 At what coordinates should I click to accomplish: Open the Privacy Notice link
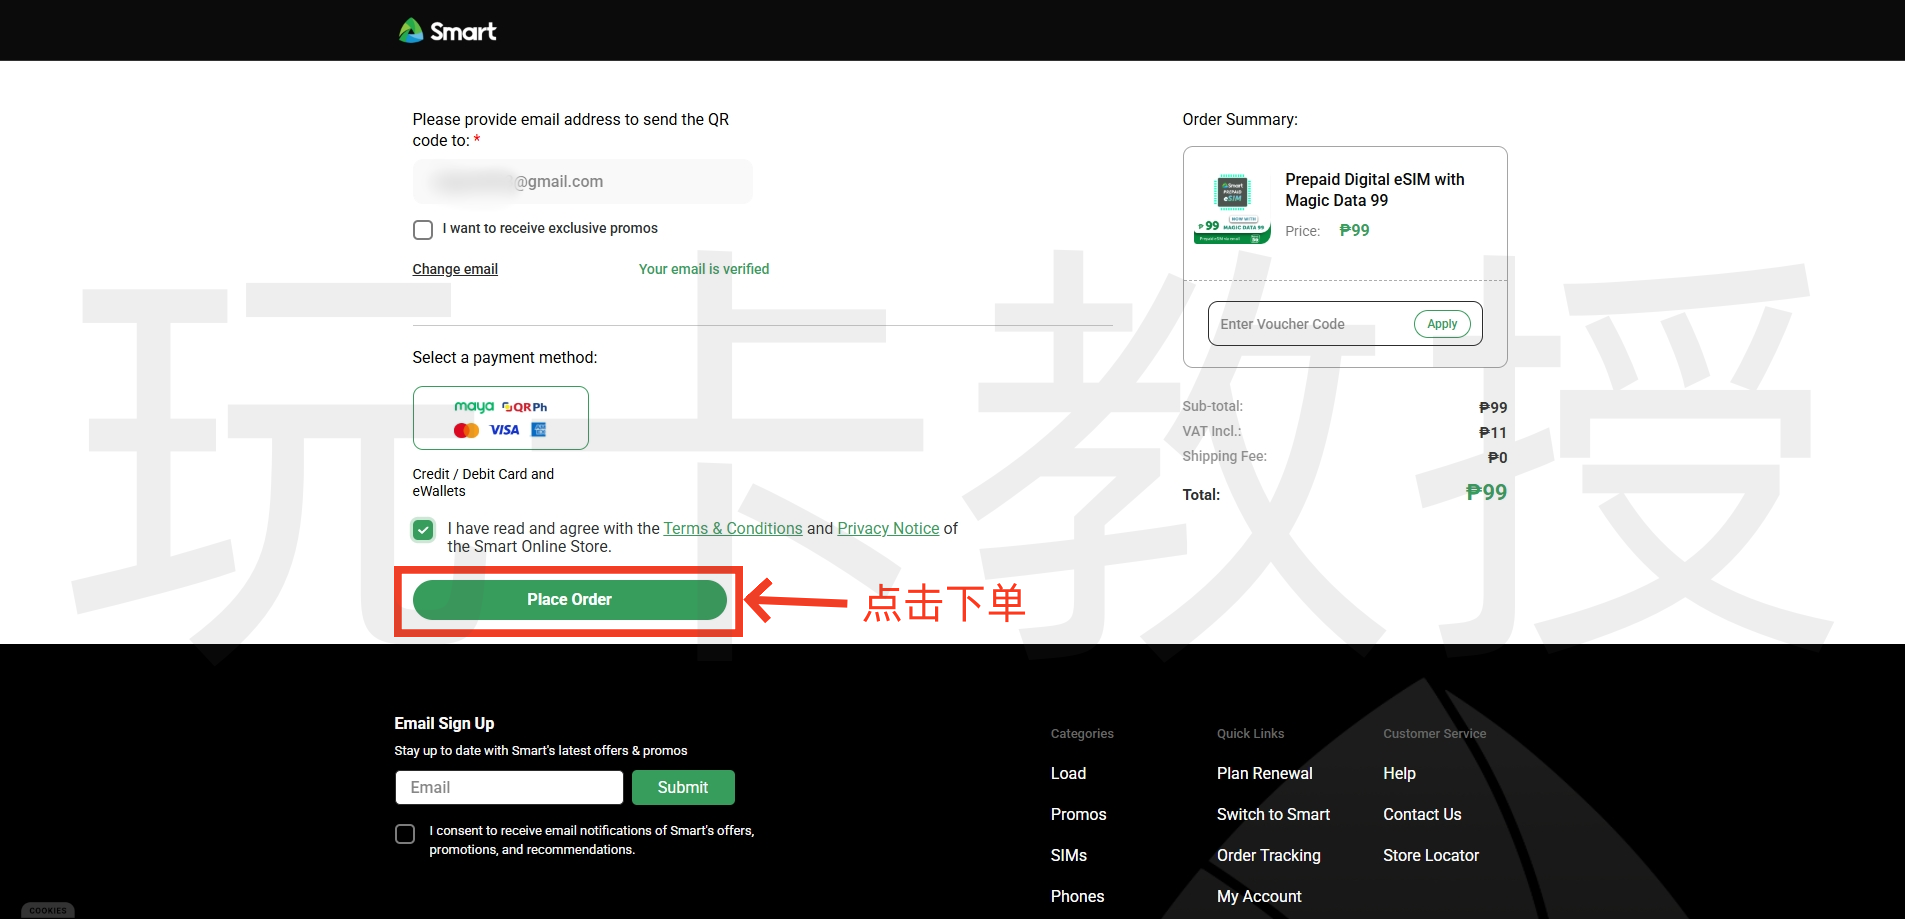888,528
